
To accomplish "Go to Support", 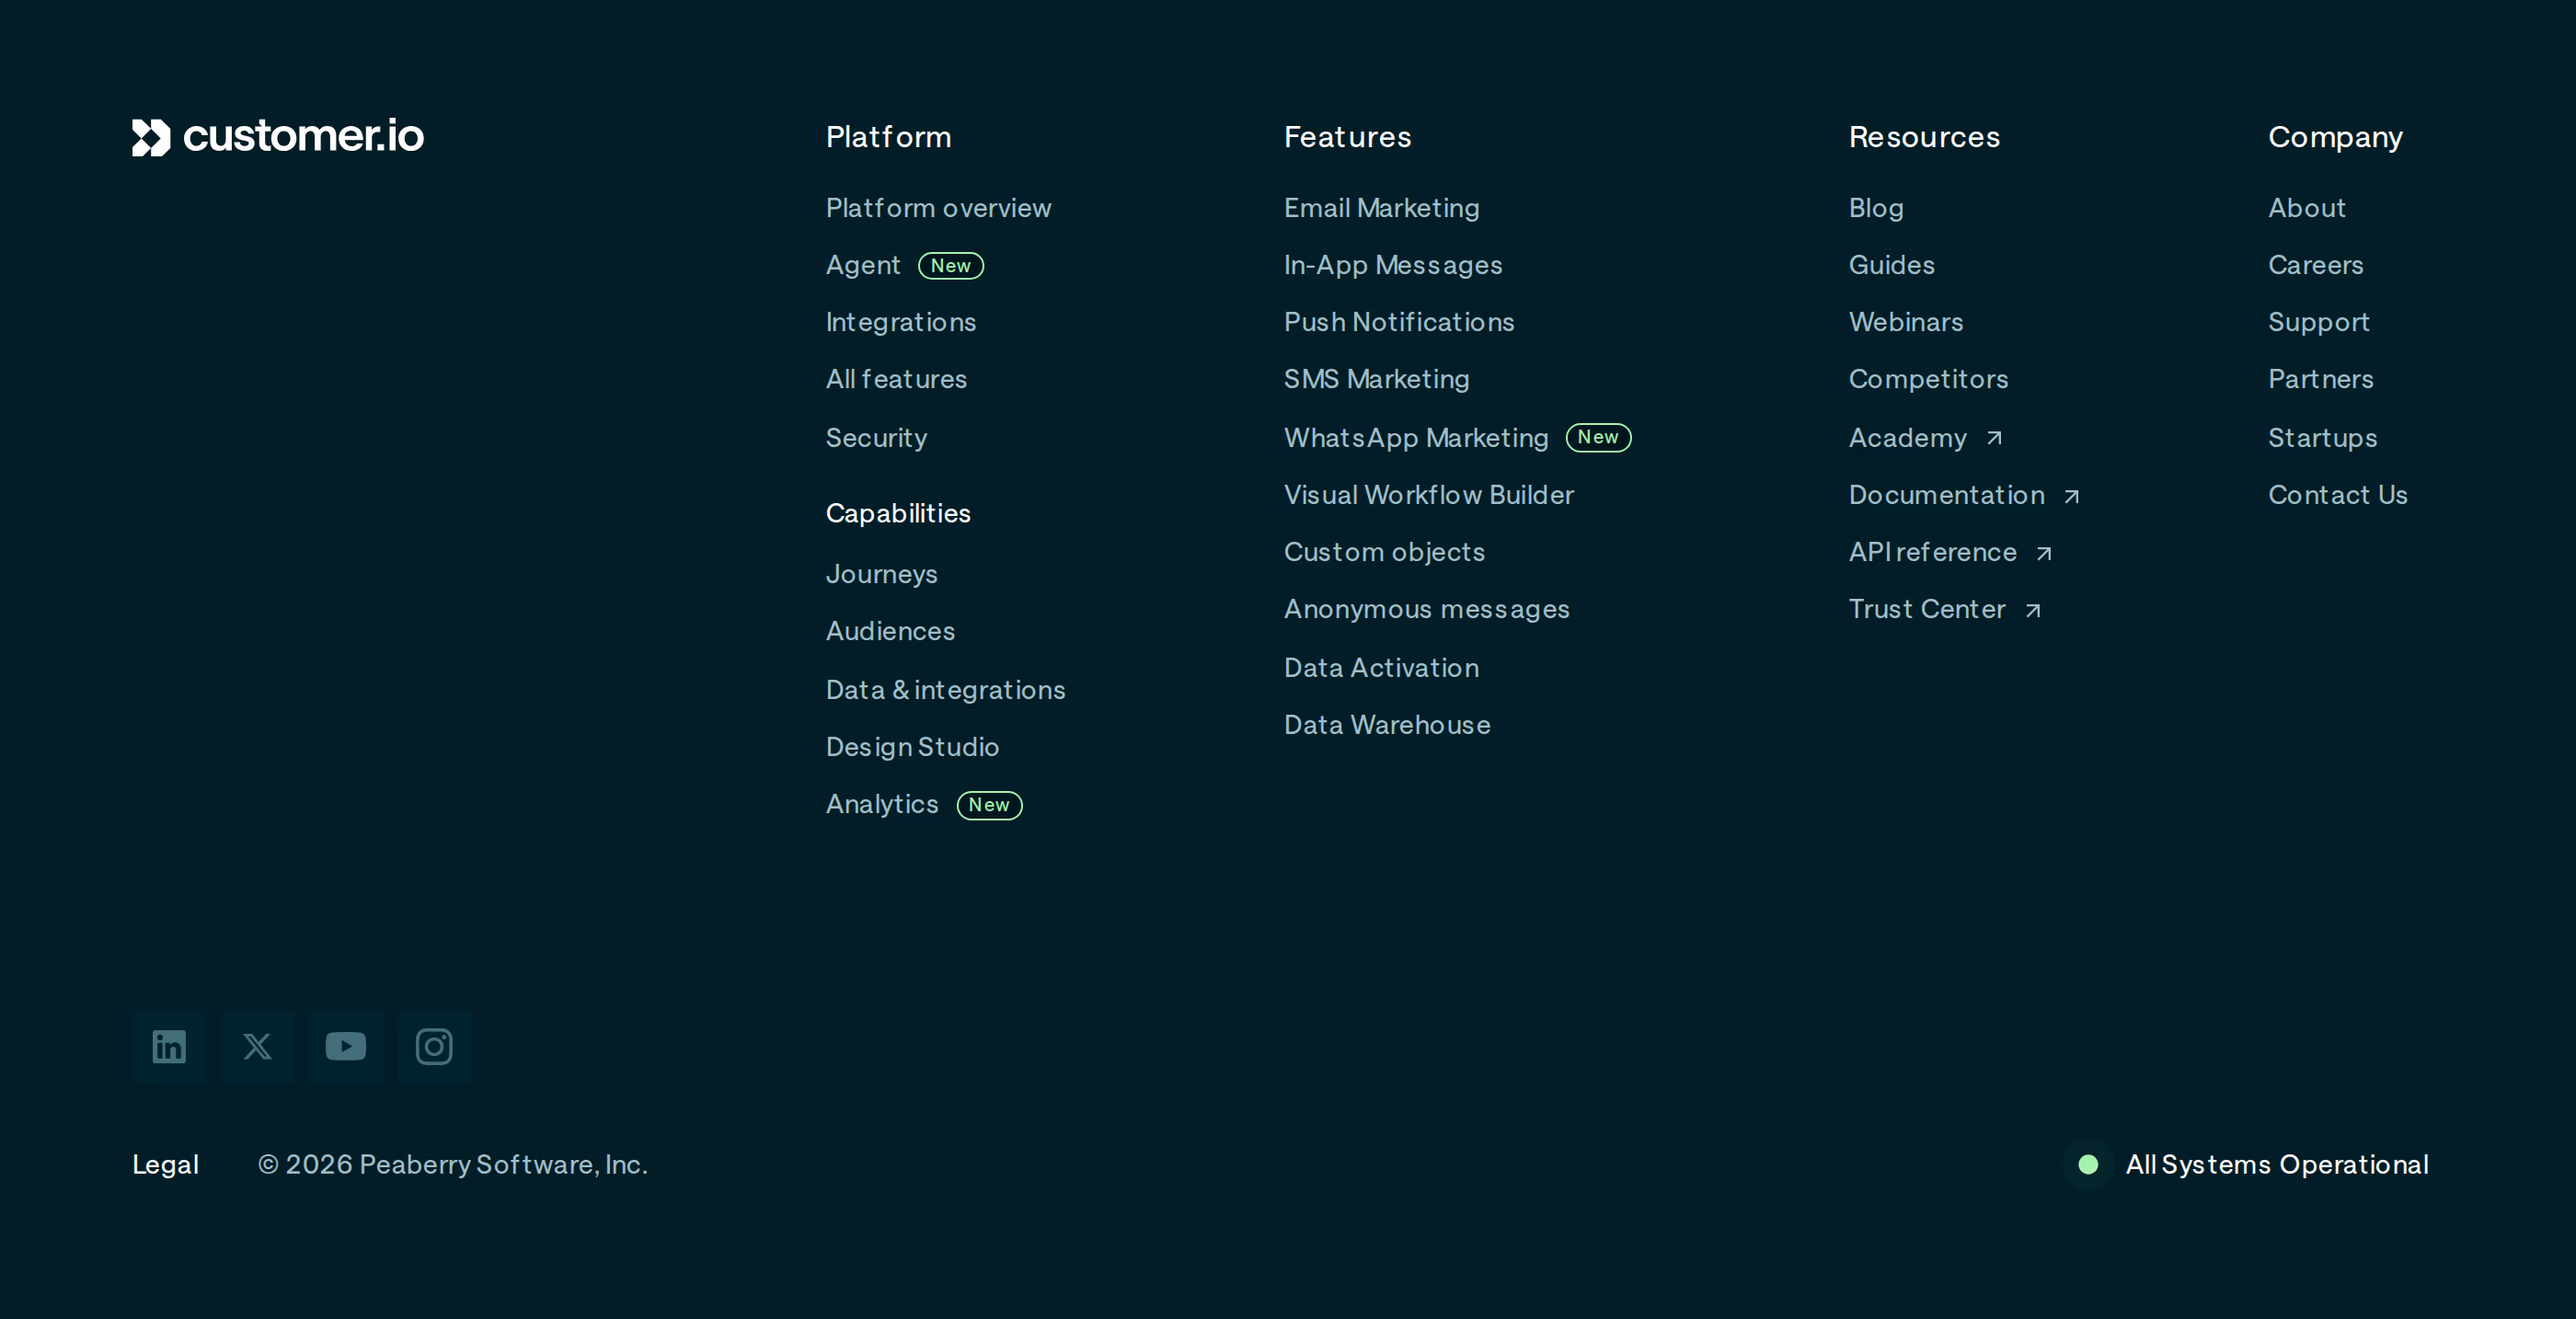I will click(2318, 322).
